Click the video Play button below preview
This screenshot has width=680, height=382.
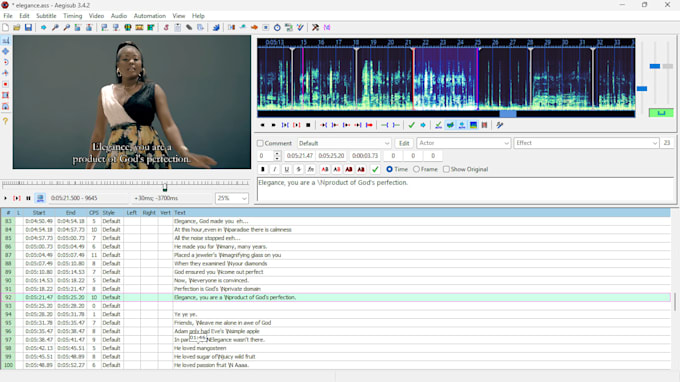click(5, 198)
